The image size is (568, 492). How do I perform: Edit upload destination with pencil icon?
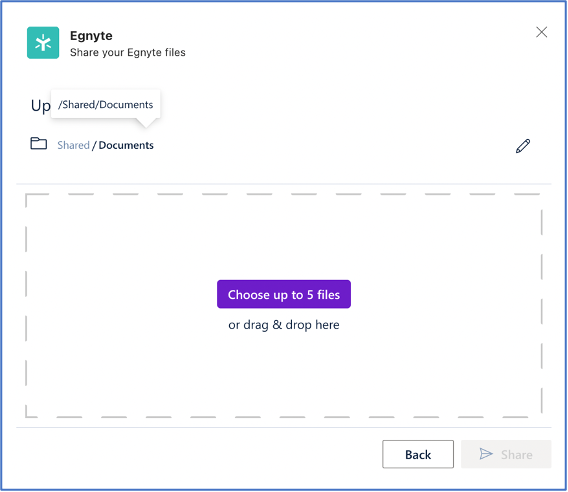523,146
